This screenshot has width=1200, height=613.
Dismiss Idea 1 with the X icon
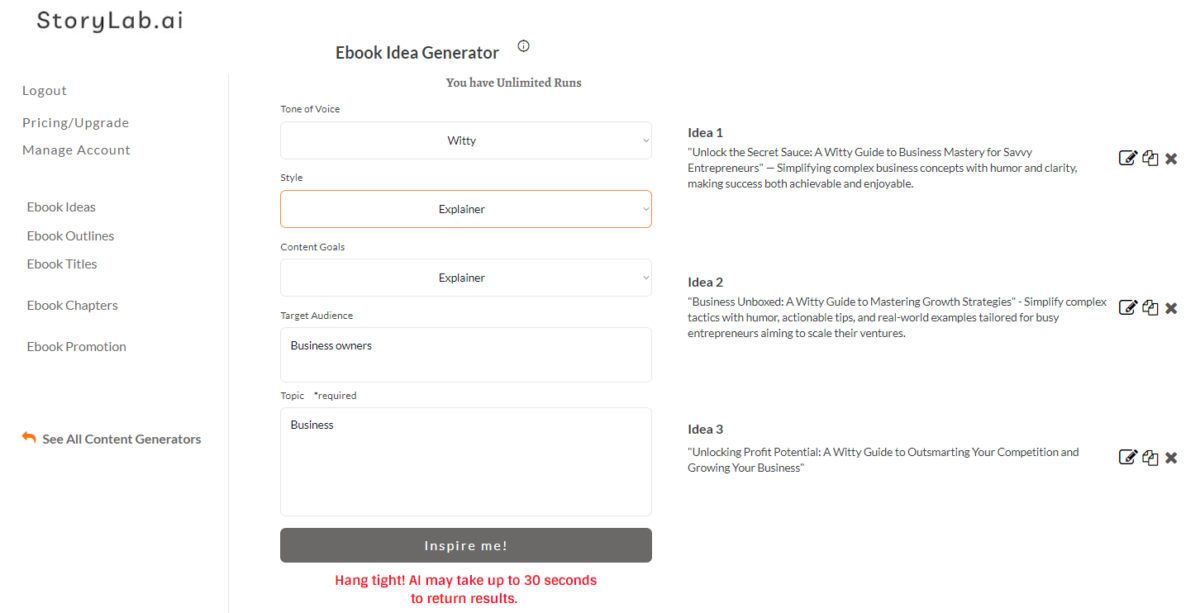tap(1171, 157)
